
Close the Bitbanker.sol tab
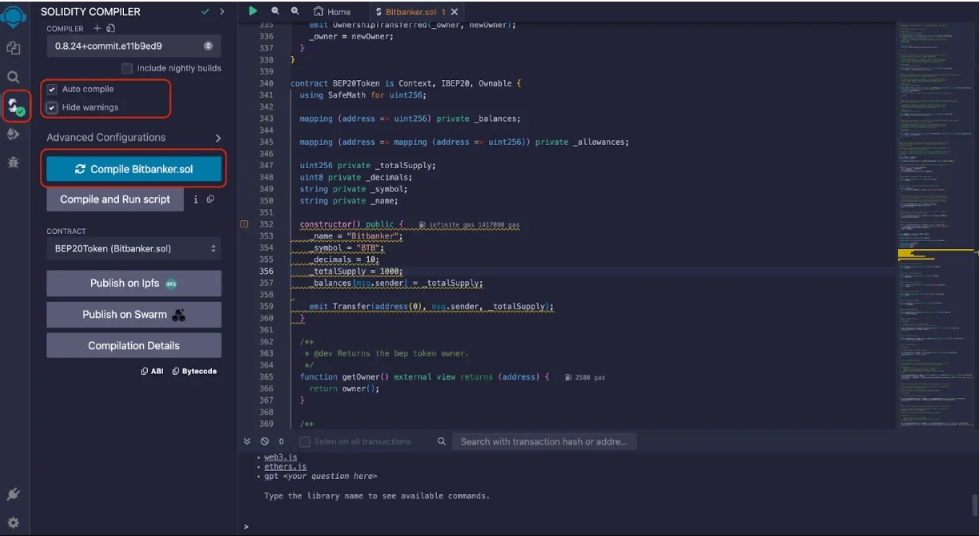455,12
